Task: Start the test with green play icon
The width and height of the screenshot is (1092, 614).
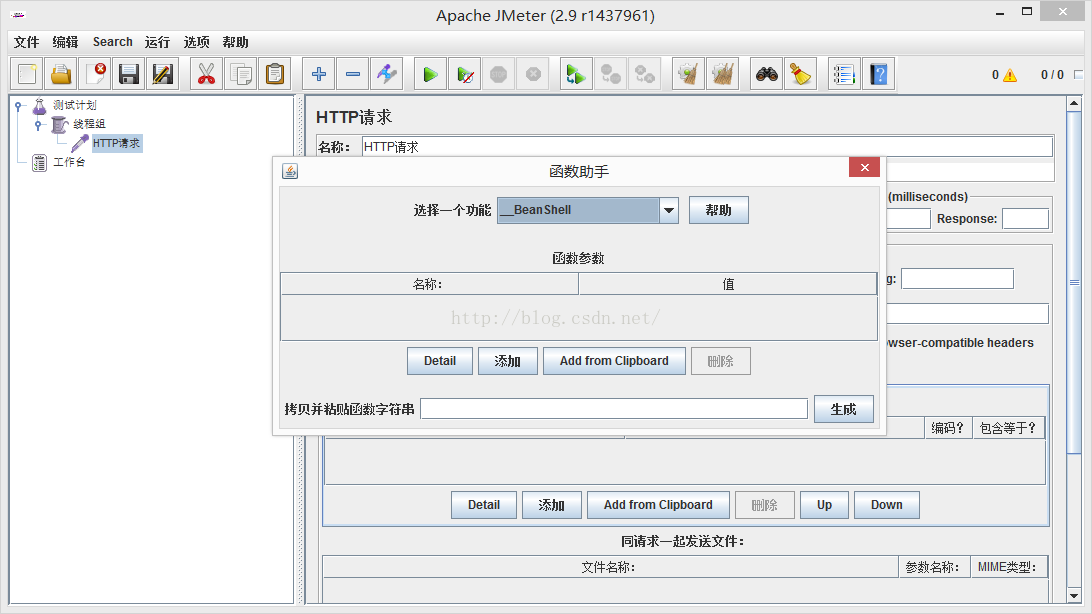Action: [430, 74]
